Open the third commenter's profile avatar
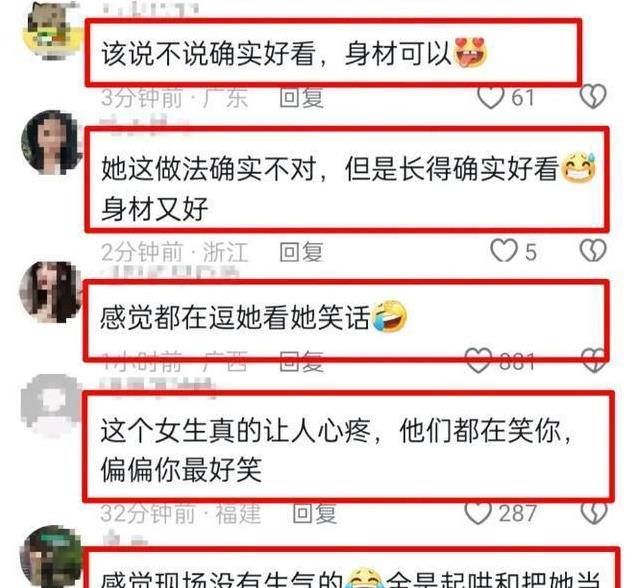Image resolution: width=636 pixels, height=588 pixels. (50, 293)
